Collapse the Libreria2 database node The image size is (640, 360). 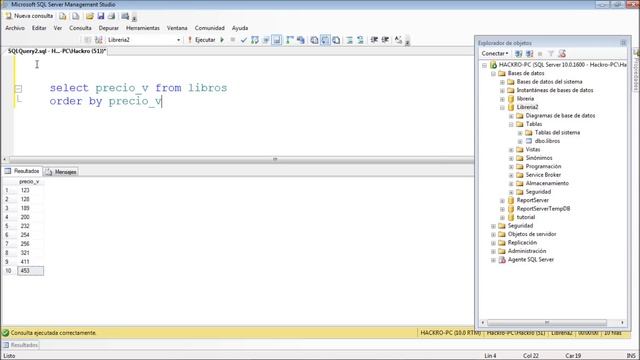click(x=502, y=107)
